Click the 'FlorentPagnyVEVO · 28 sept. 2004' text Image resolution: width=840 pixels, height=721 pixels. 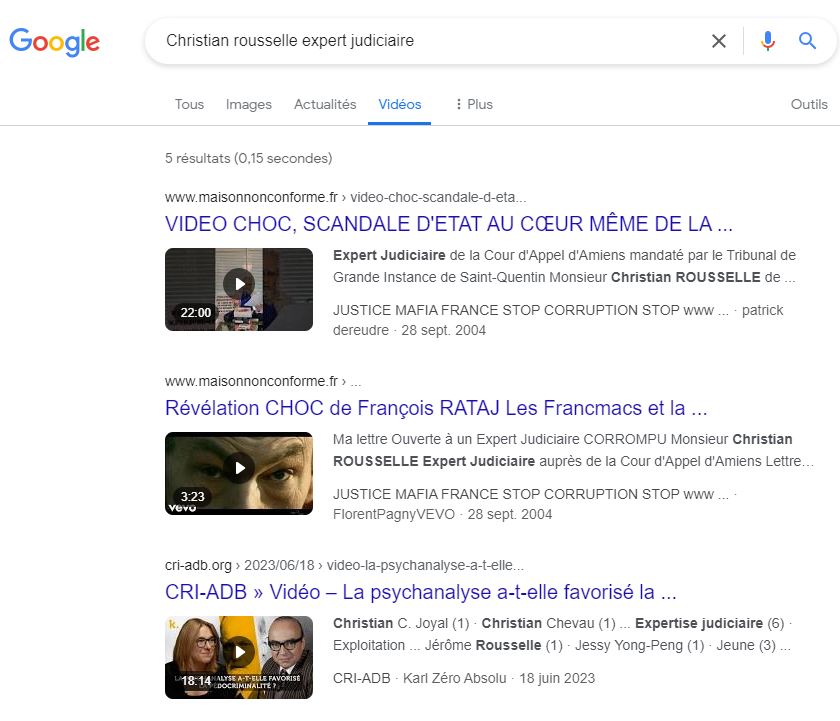click(x=442, y=514)
